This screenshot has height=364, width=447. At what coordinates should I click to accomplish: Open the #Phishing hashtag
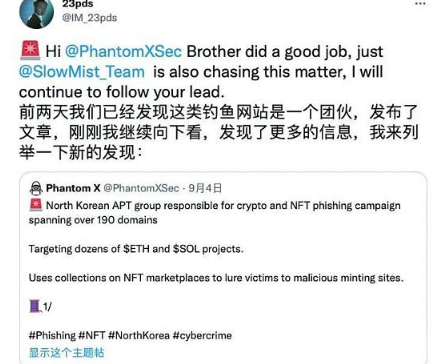pyautogui.click(x=52, y=335)
